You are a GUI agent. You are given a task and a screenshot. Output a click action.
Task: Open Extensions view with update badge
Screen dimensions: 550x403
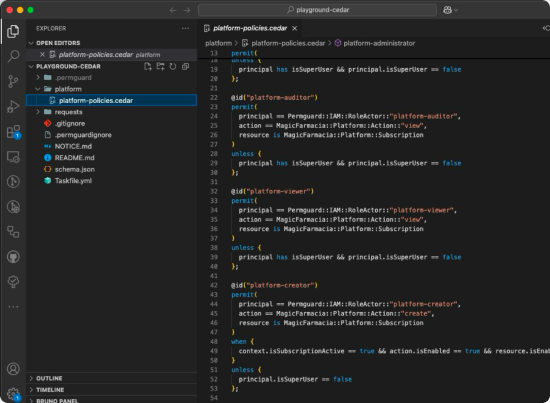click(x=13, y=132)
